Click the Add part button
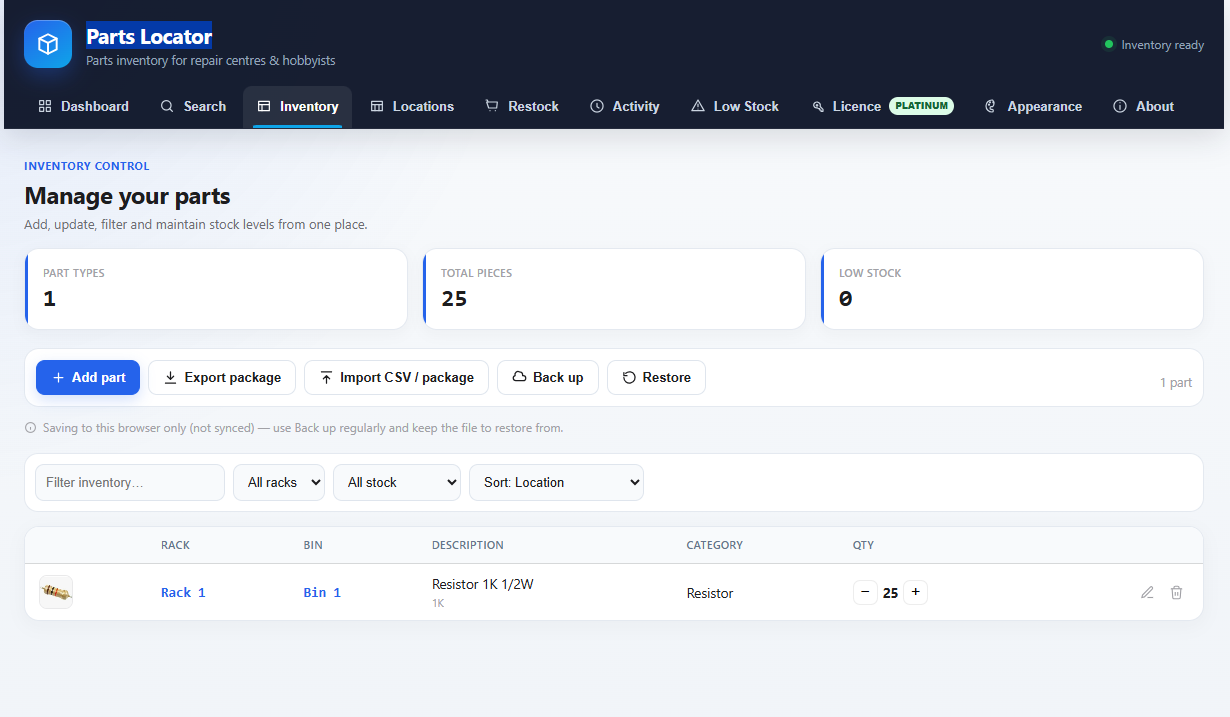Screen dimensions: 1230x717 pyautogui.click(x=88, y=377)
